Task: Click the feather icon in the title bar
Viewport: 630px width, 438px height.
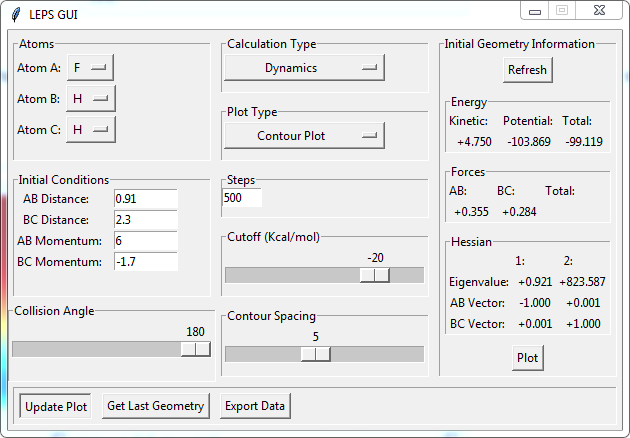Action: [x=14, y=16]
